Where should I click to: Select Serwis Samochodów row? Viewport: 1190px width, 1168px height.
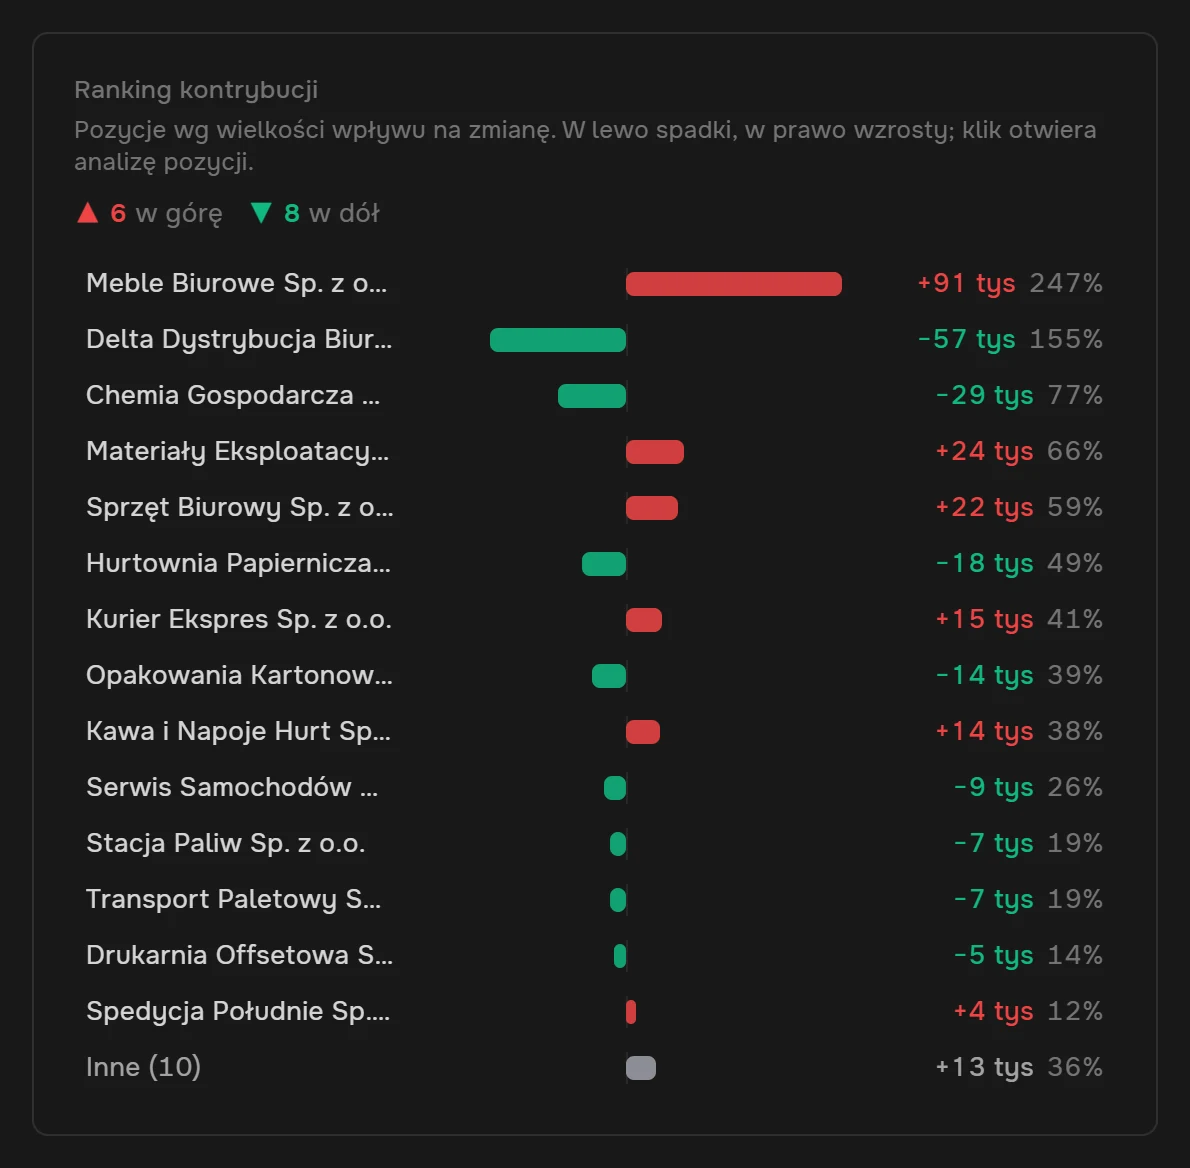594,788
